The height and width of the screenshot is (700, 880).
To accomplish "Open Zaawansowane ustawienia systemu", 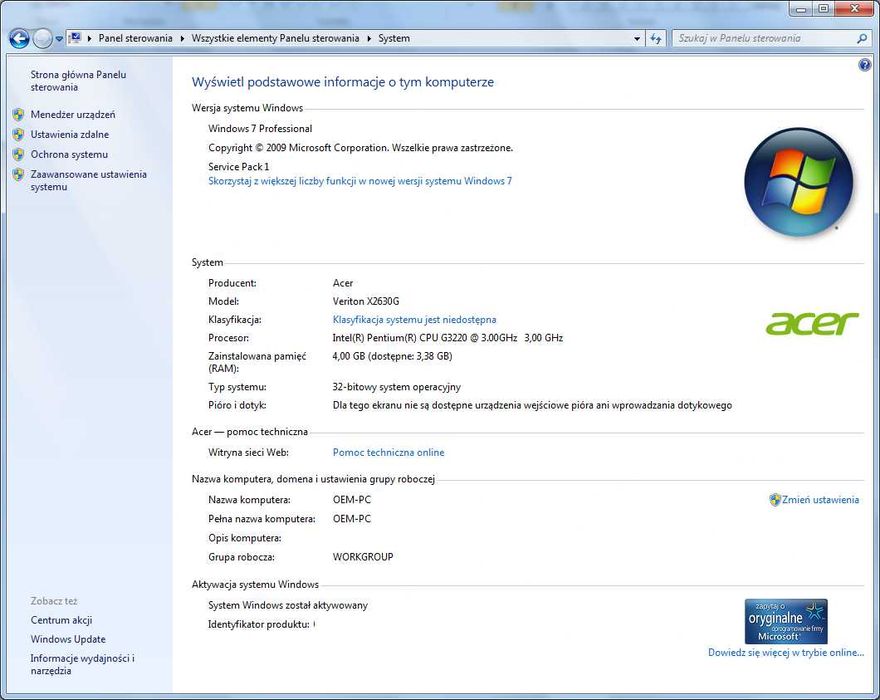I will point(89,180).
